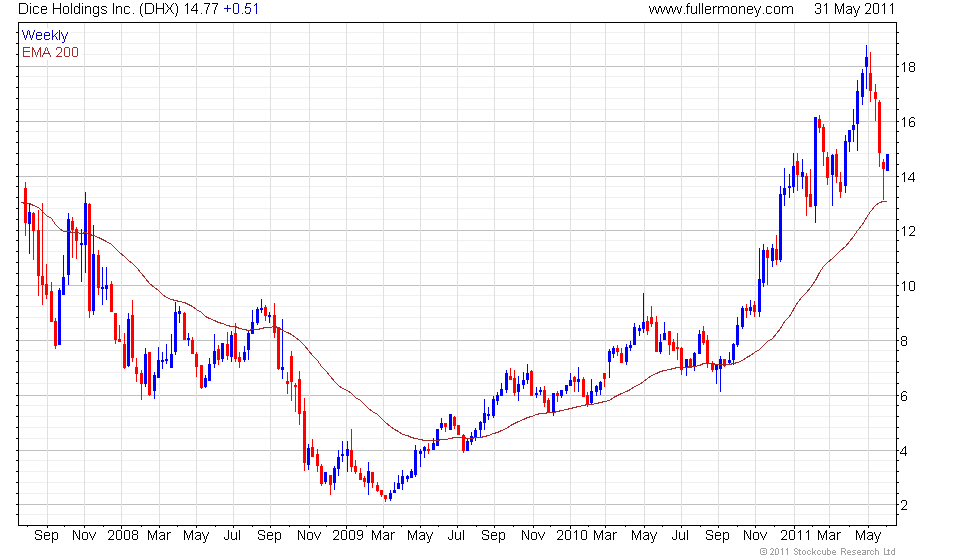Click the chart title 'Dice Holdings Inc. (DHX)'
The width and height of the screenshot is (980, 560).
[99, 9]
